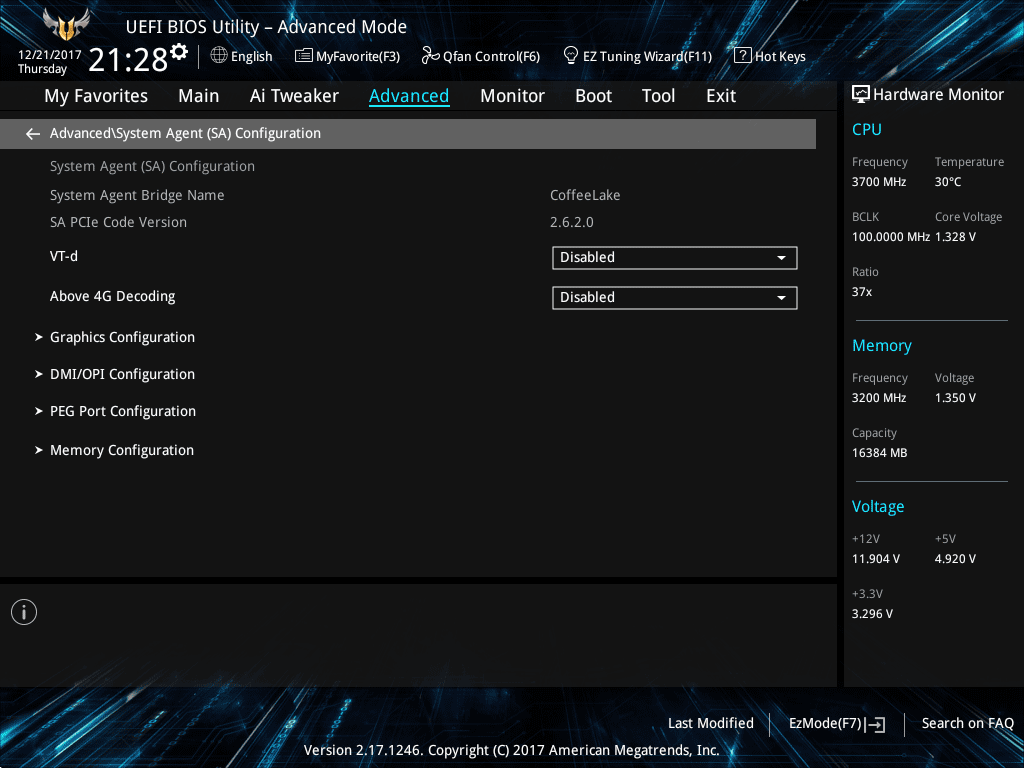Go to the Exit tab
This screenshot has width=1024, height=768.
click(x=721, y=96)
